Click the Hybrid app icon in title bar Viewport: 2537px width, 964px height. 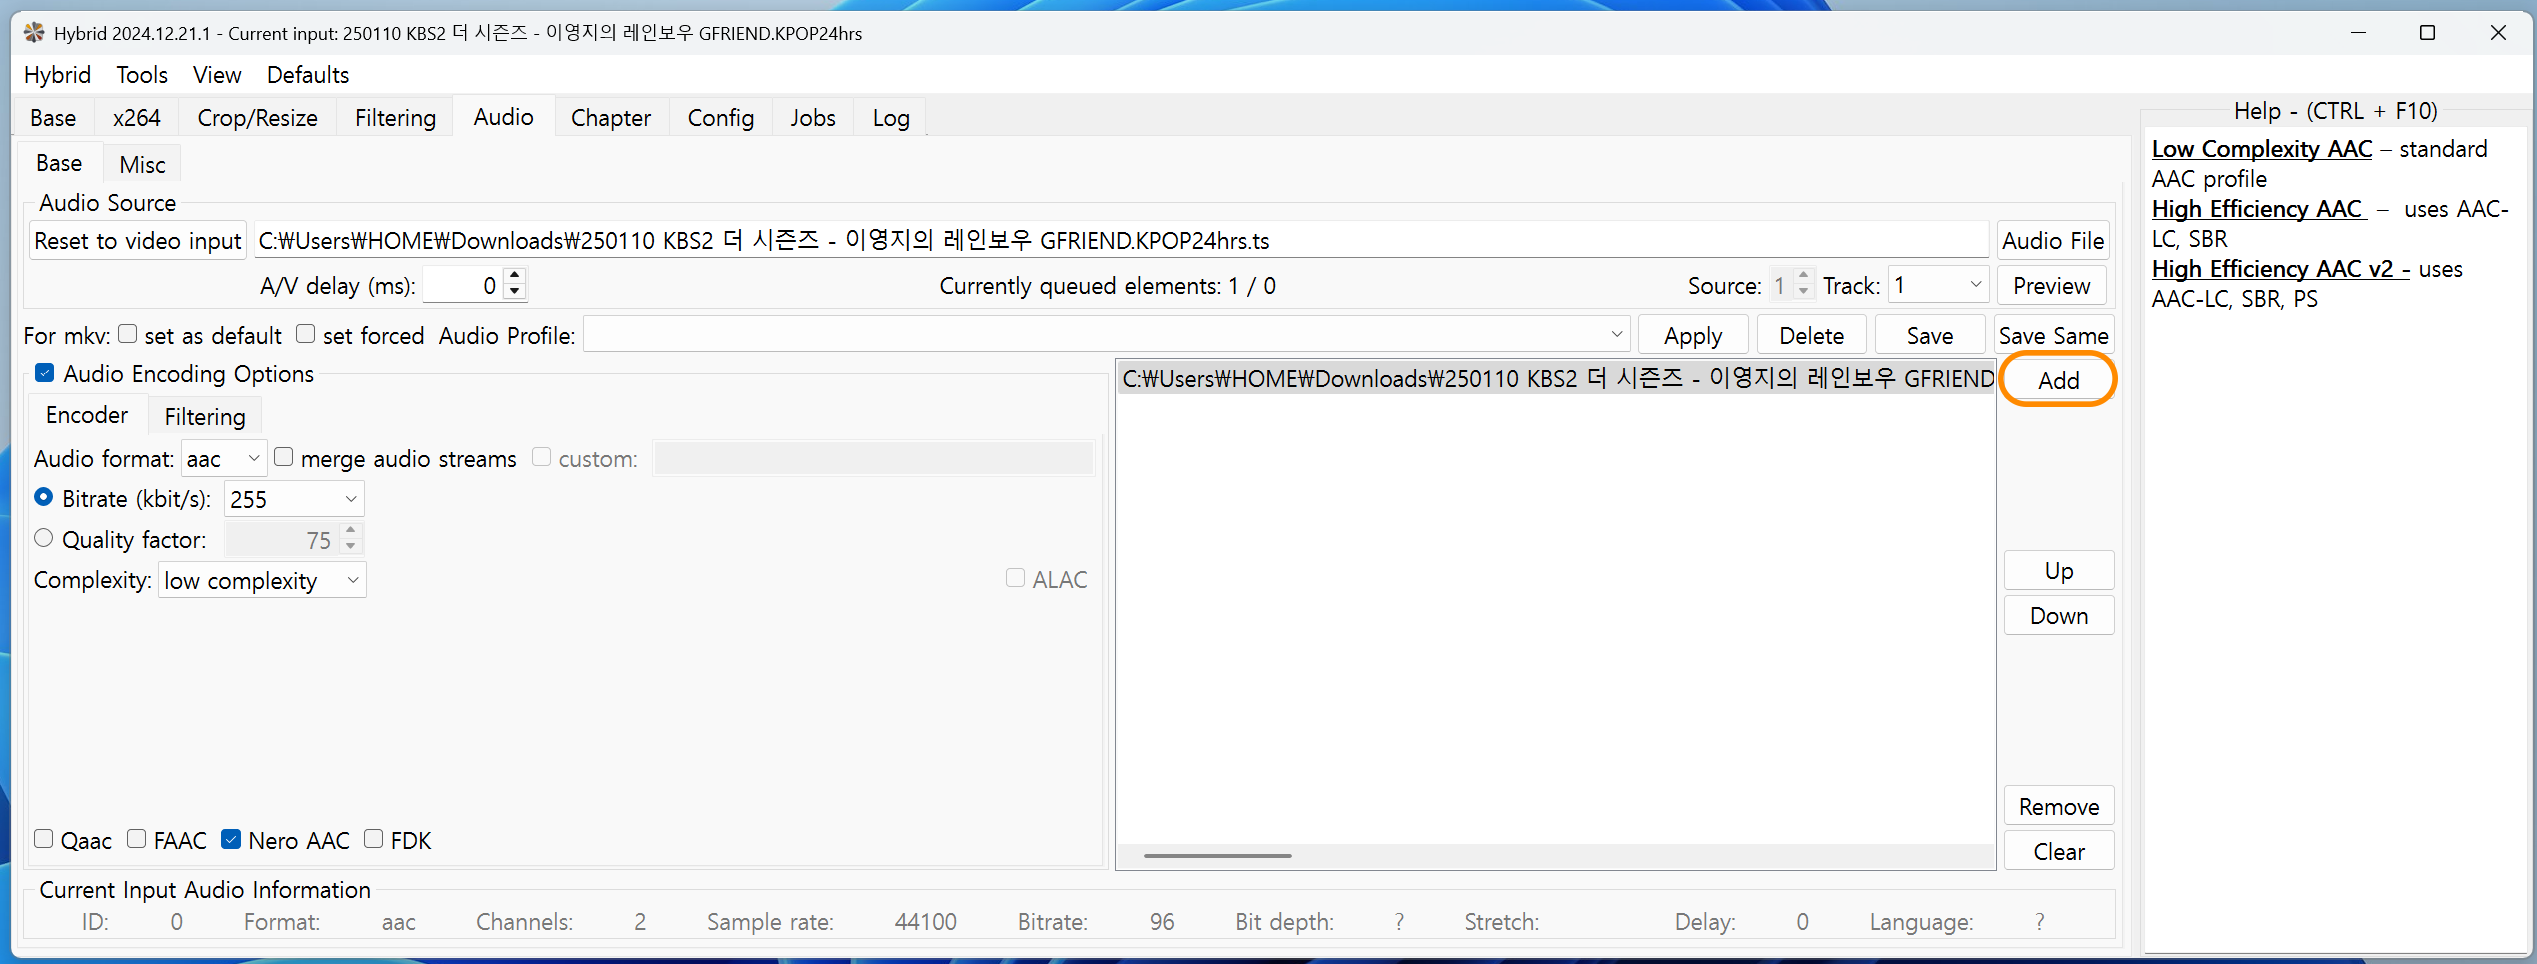click(x=34, y=33)
